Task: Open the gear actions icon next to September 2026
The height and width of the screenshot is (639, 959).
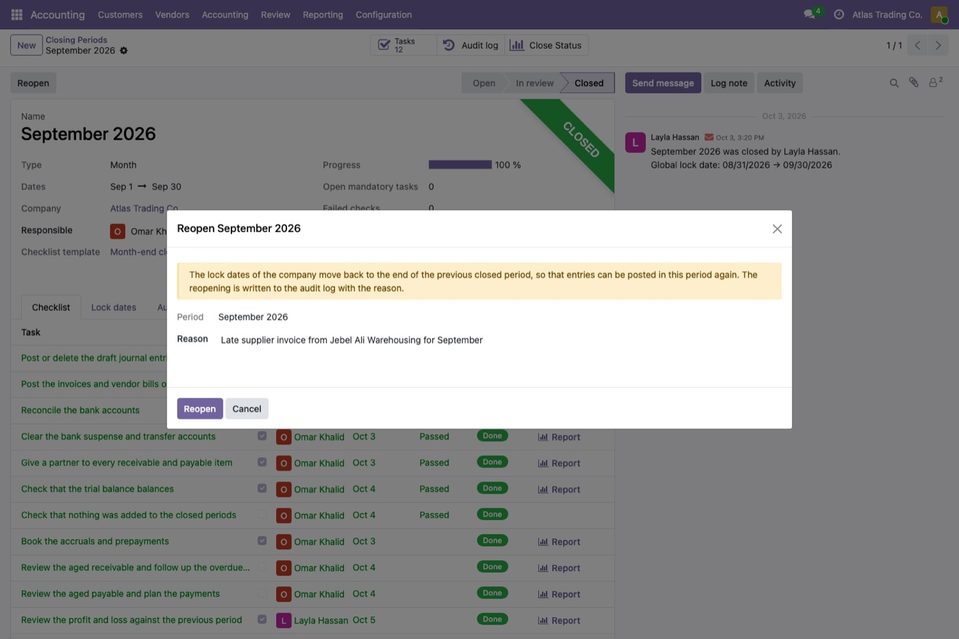Action: coord(124,51)
